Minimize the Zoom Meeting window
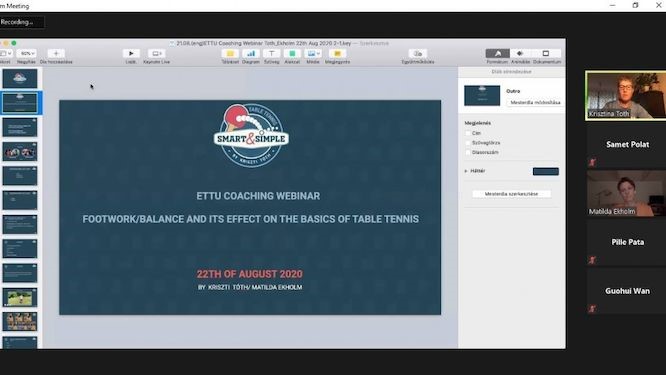 [x=612, y=6]
